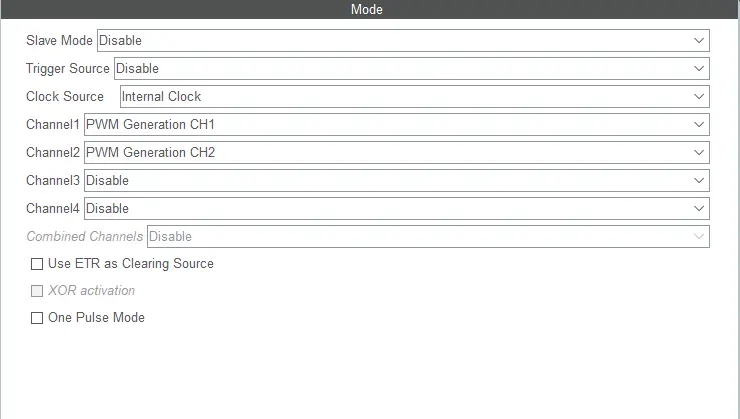Viewport: 740px width, 419px height.
Task: Open the Channel4 dropdown list
Action: [x=395, y=209]
